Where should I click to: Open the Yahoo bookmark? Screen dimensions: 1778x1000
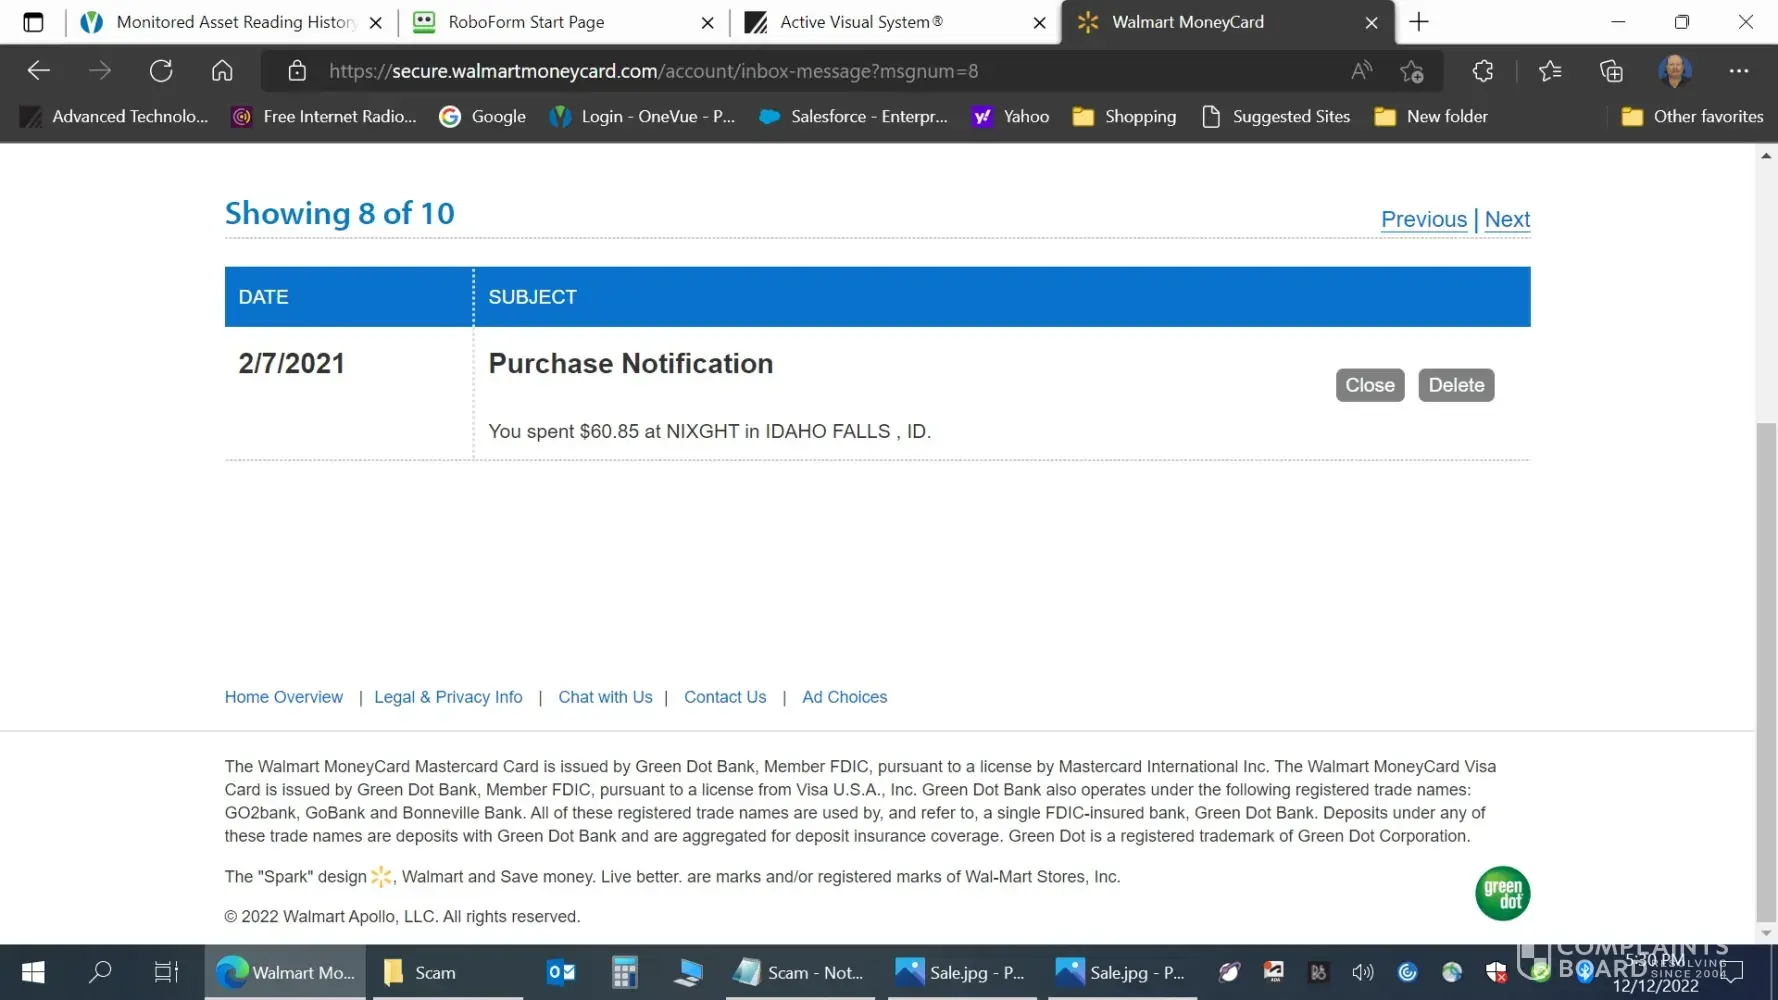click(x=1010, y=117)
